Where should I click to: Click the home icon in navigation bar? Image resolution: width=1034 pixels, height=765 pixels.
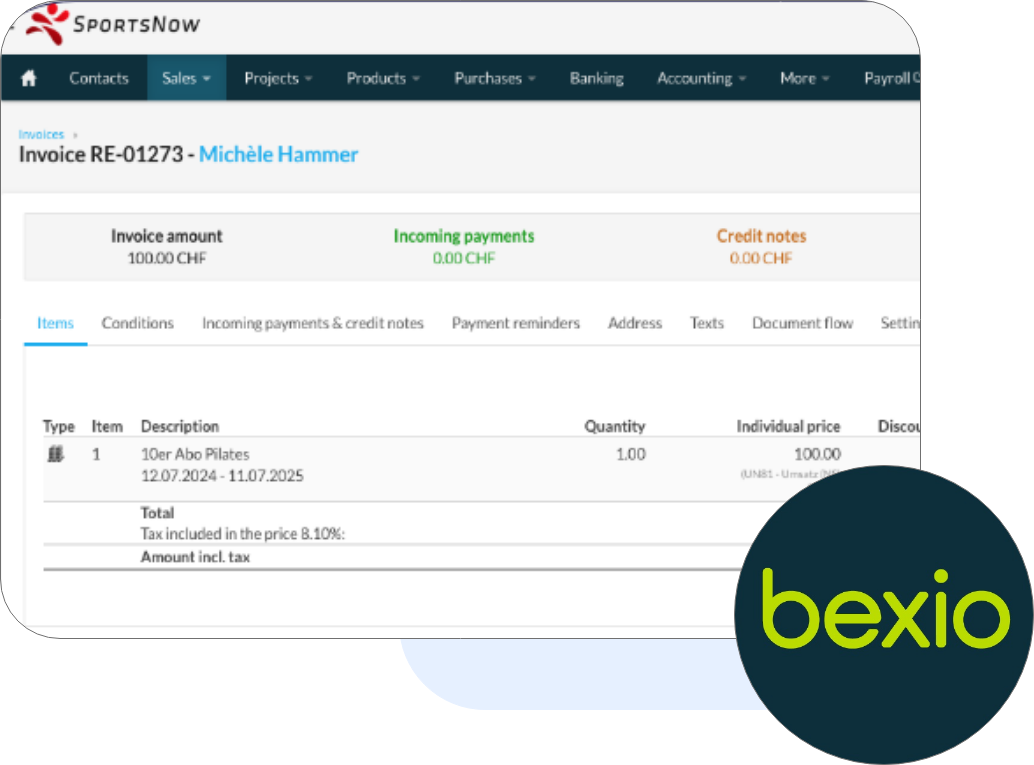coord(29,79)
